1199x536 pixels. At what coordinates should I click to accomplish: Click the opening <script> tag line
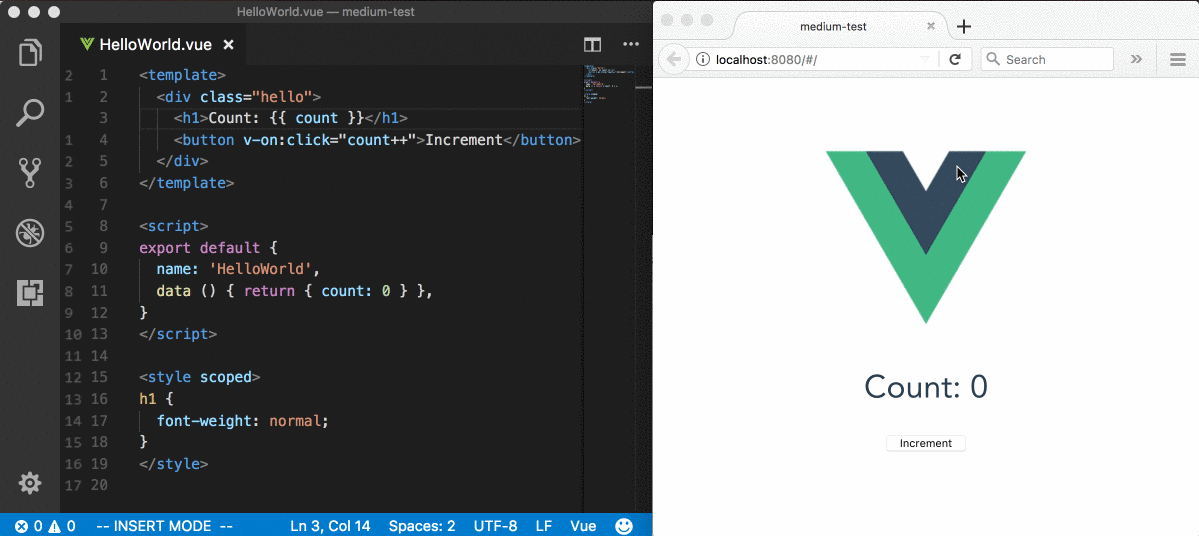174,227
